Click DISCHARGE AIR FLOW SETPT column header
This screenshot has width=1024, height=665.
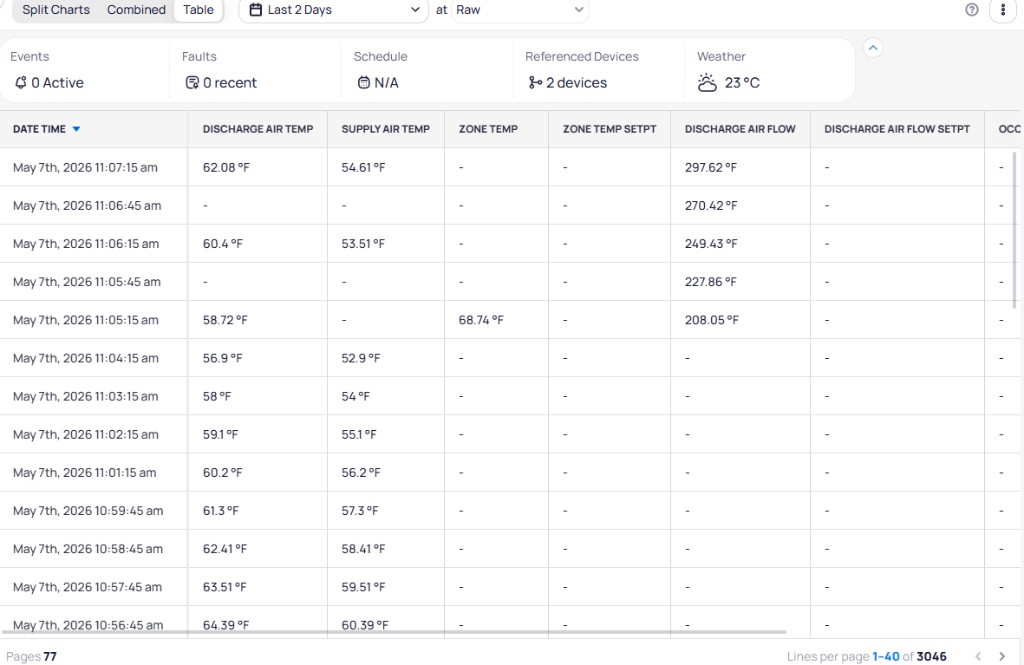click(897, 129)
